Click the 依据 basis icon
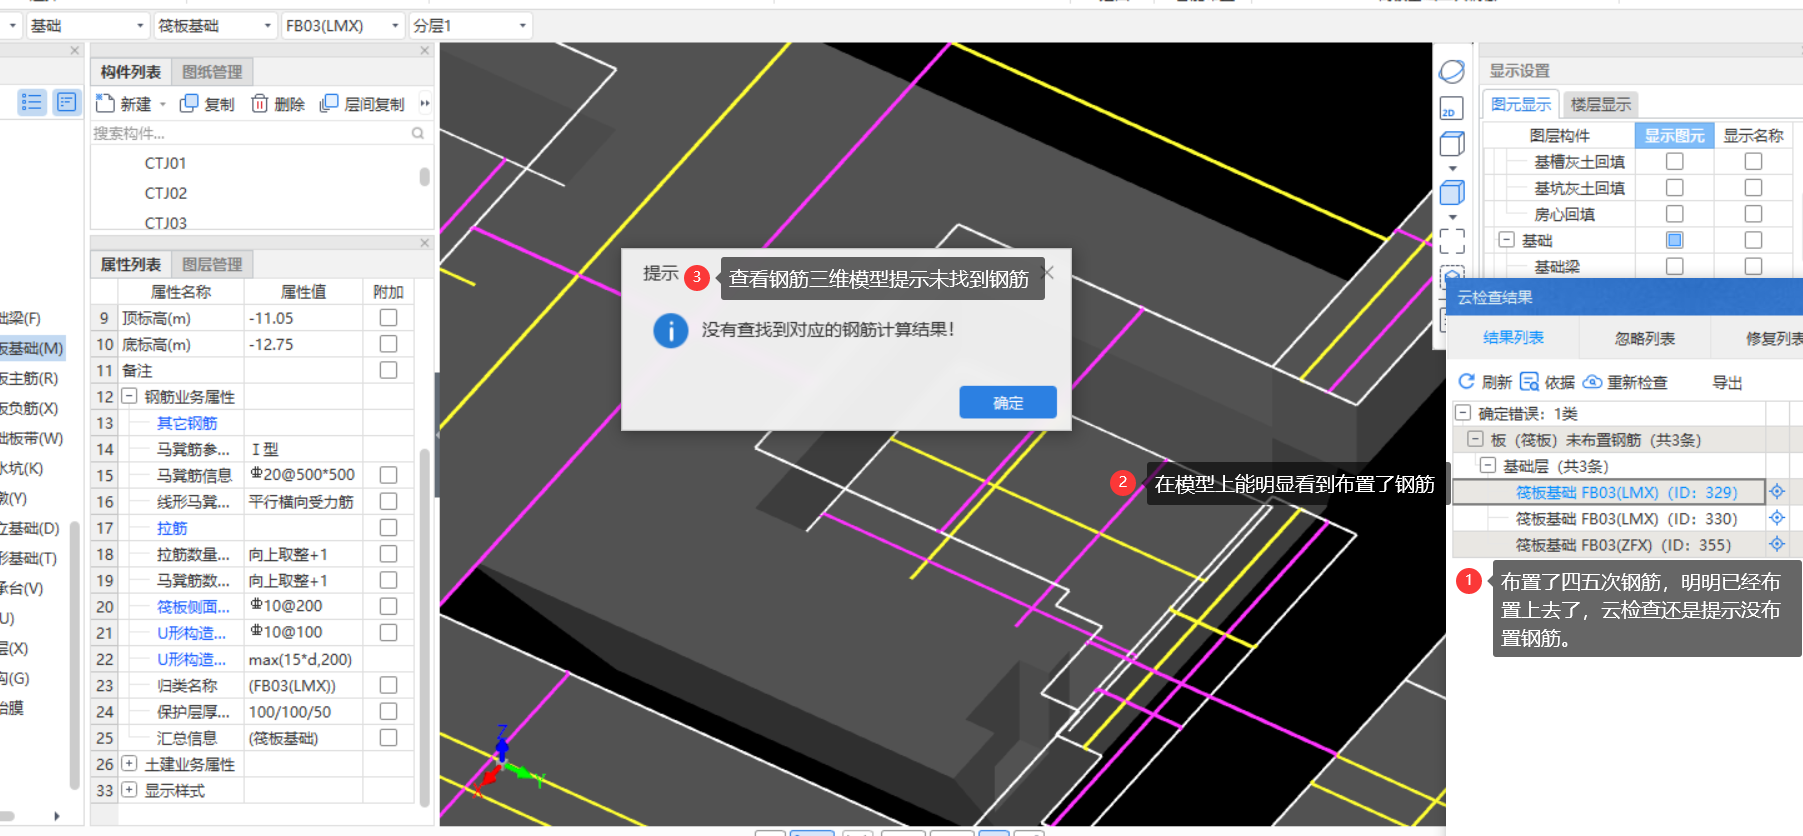The height and width of the screenshot is (836, 1803). [x=1530, y=381]
